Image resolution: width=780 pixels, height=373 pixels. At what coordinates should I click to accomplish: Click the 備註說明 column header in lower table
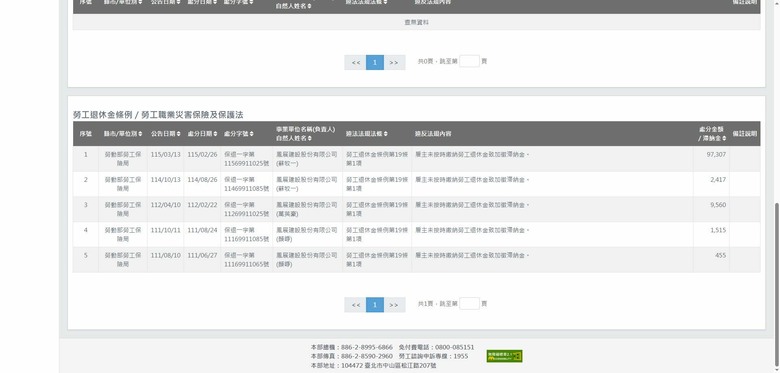745,134
